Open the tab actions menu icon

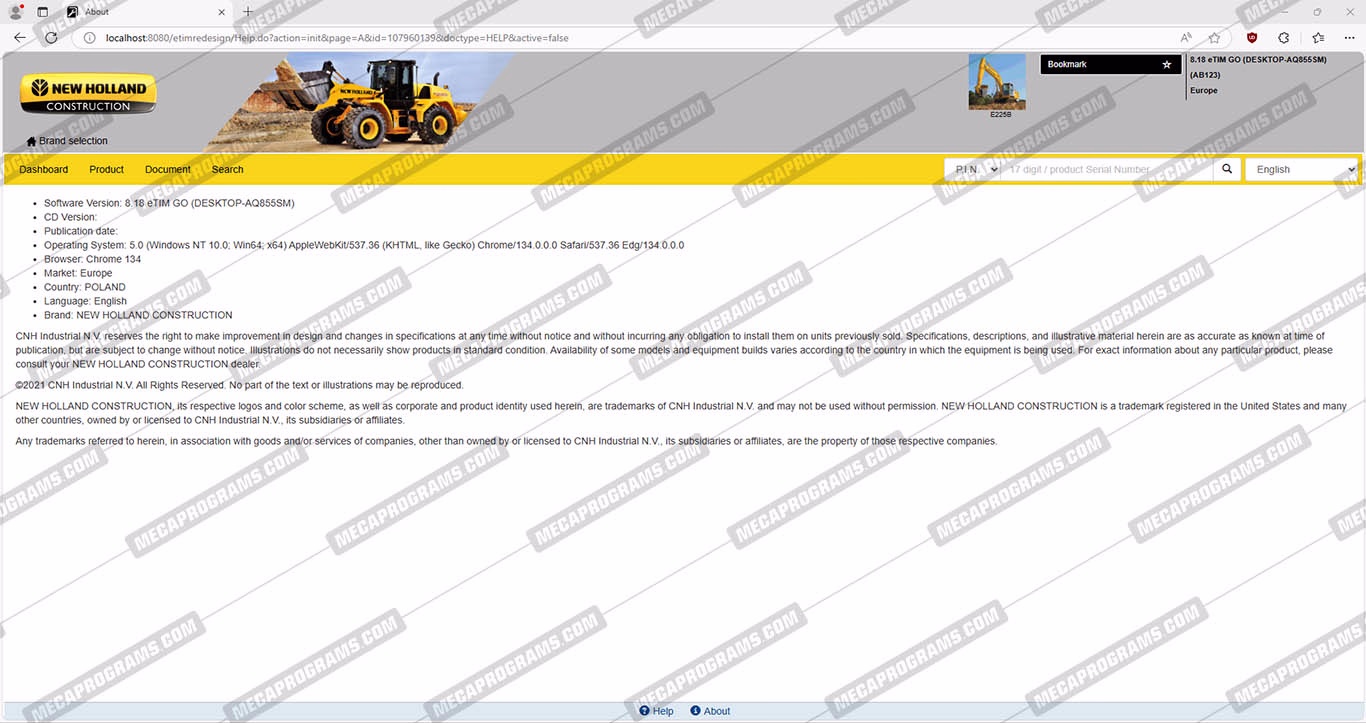pos(42,12)
